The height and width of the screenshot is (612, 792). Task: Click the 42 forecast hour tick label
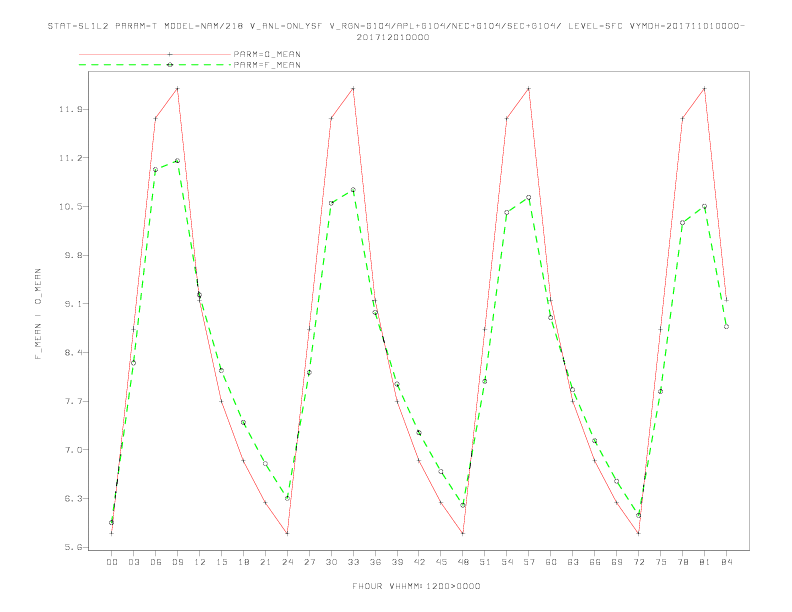419,562
